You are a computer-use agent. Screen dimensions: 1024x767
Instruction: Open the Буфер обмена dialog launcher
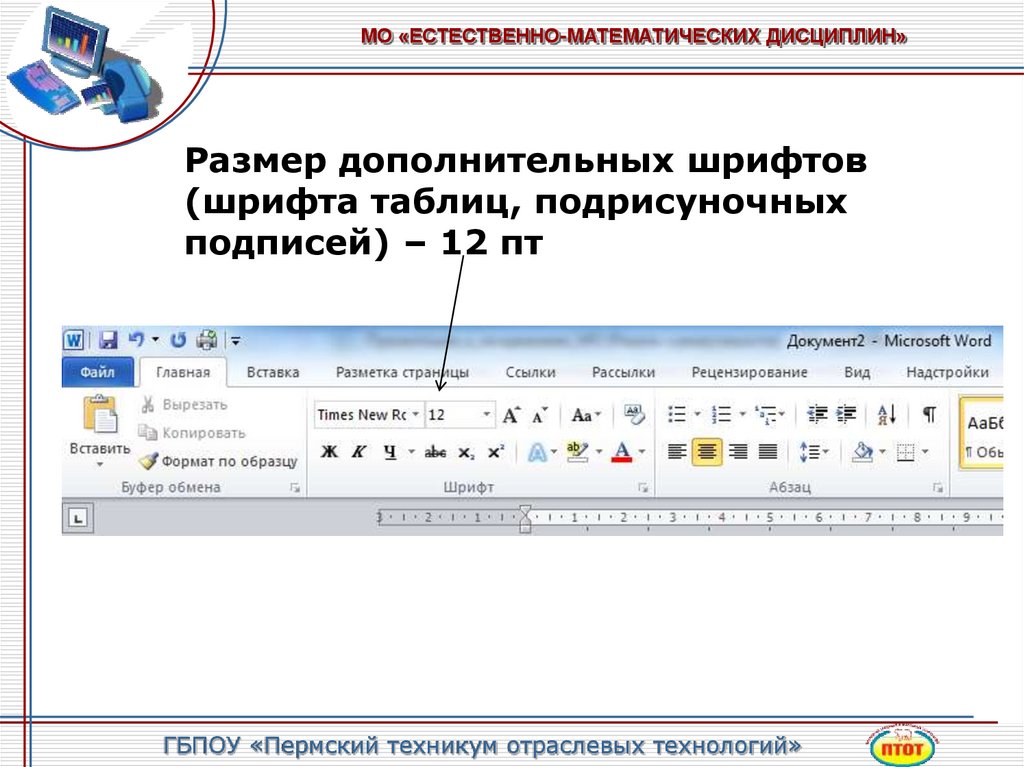coord(295,487)
